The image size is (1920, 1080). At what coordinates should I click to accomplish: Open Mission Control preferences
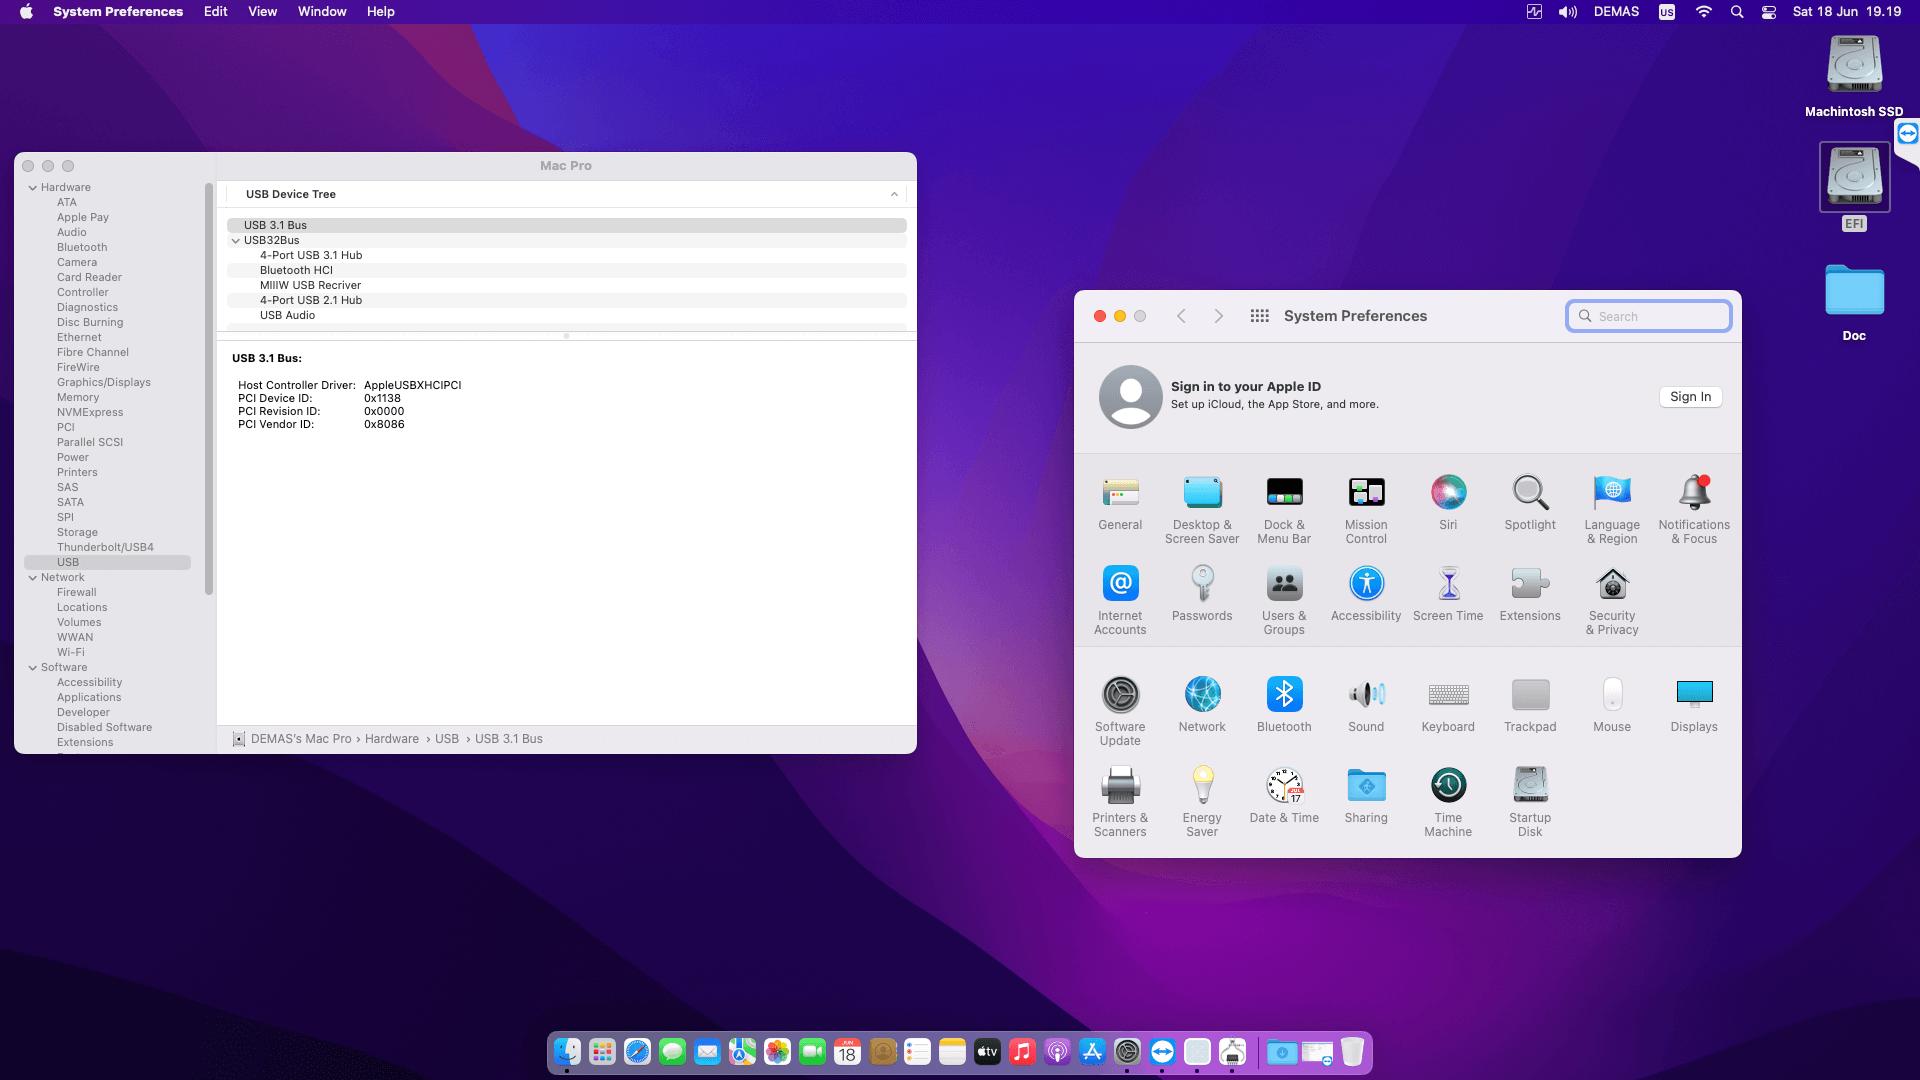pos(1366,508)
